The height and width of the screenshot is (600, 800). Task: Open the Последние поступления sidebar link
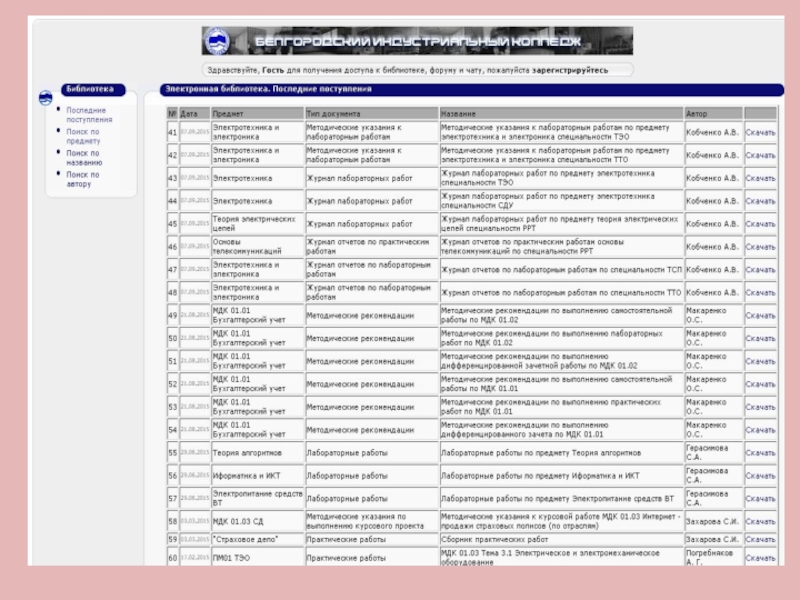coord(89,115)
